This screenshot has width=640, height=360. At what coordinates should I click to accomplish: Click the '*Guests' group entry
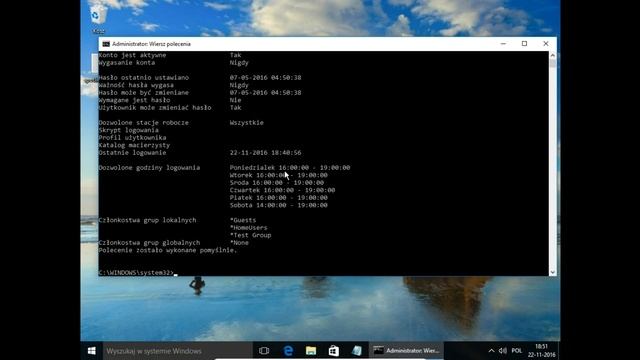pyautogui.click(x=243, y=220)
